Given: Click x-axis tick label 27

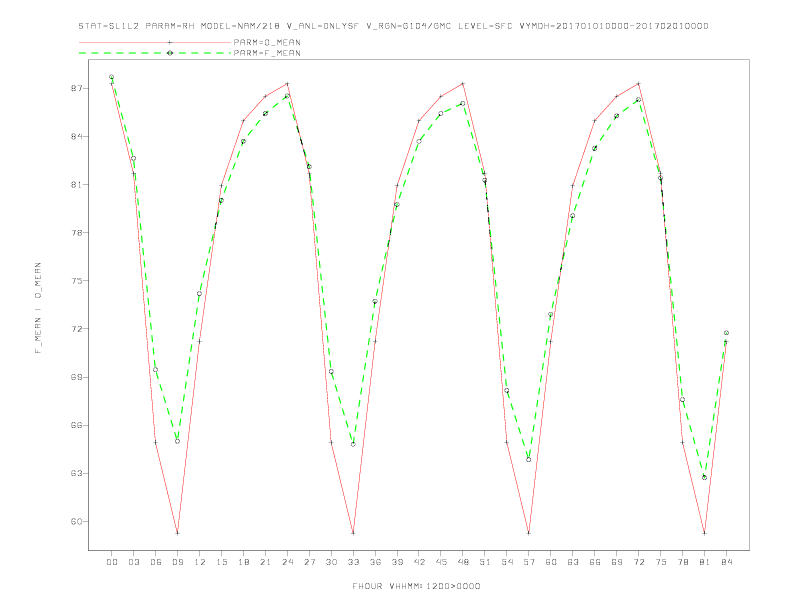Looking at the screenshot, I should point(309,562).
